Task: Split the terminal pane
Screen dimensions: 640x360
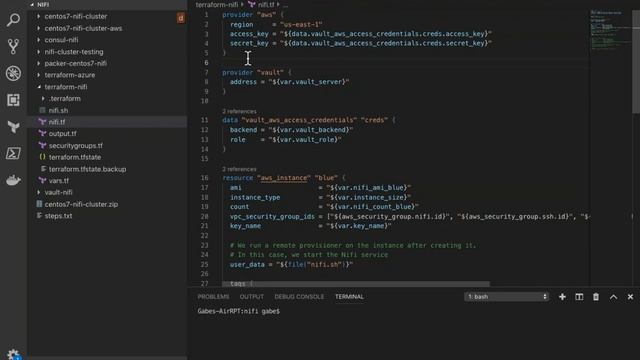Action: pos(579,297)
